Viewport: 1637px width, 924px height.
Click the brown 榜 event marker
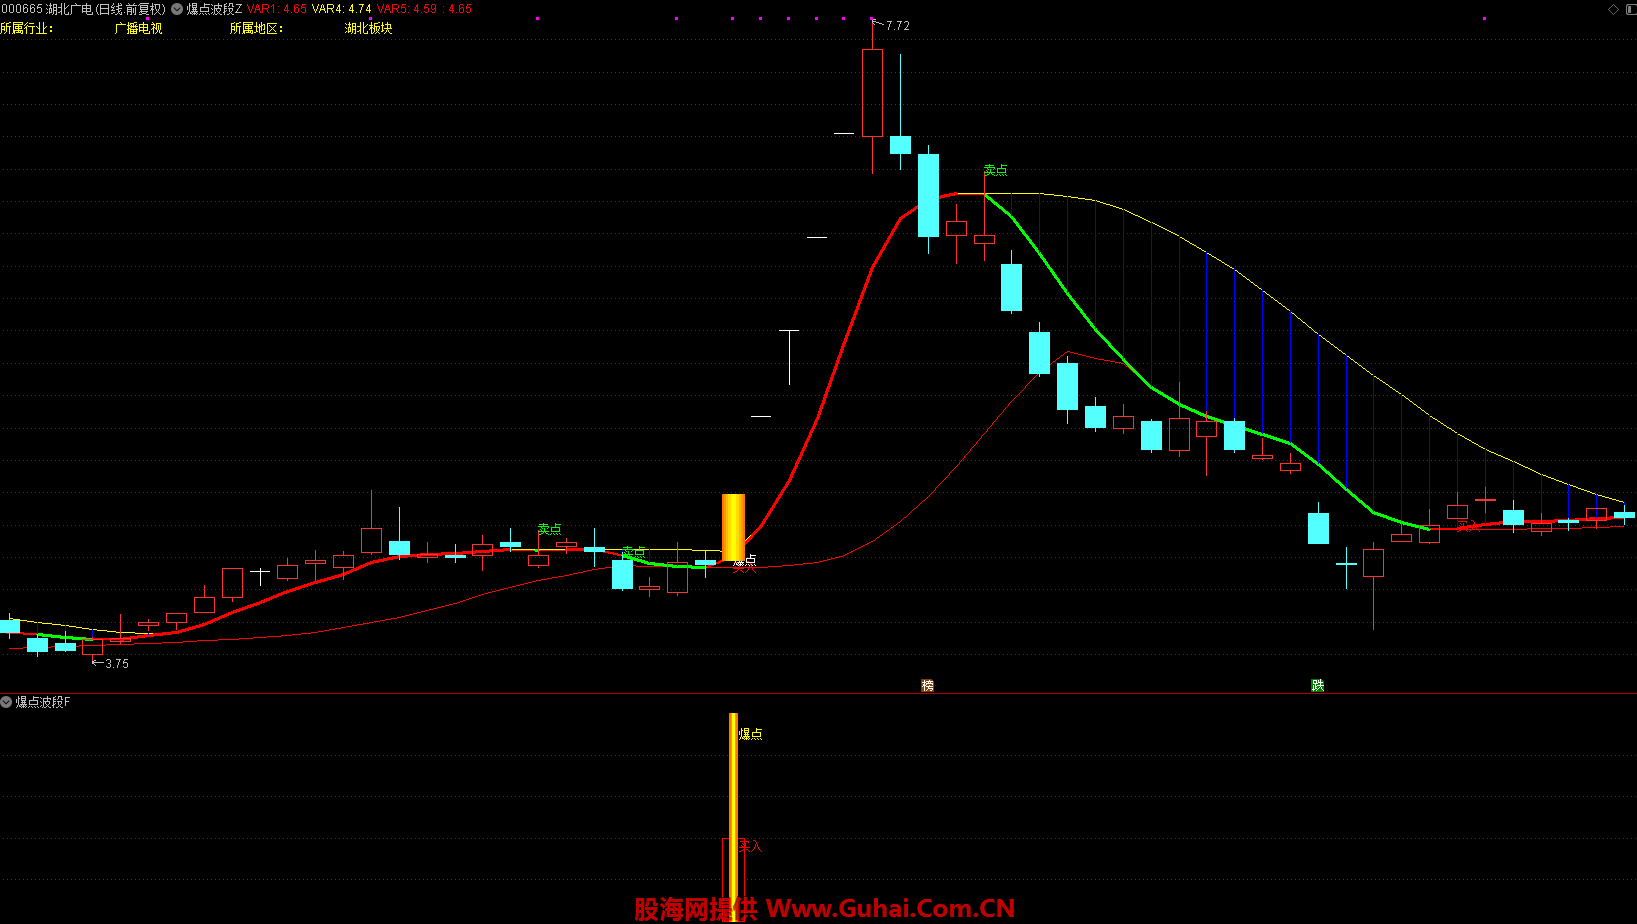[927, 685]
